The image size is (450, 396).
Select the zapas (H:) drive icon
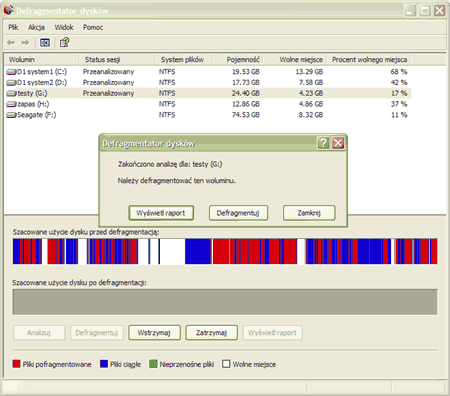point(11,104)
